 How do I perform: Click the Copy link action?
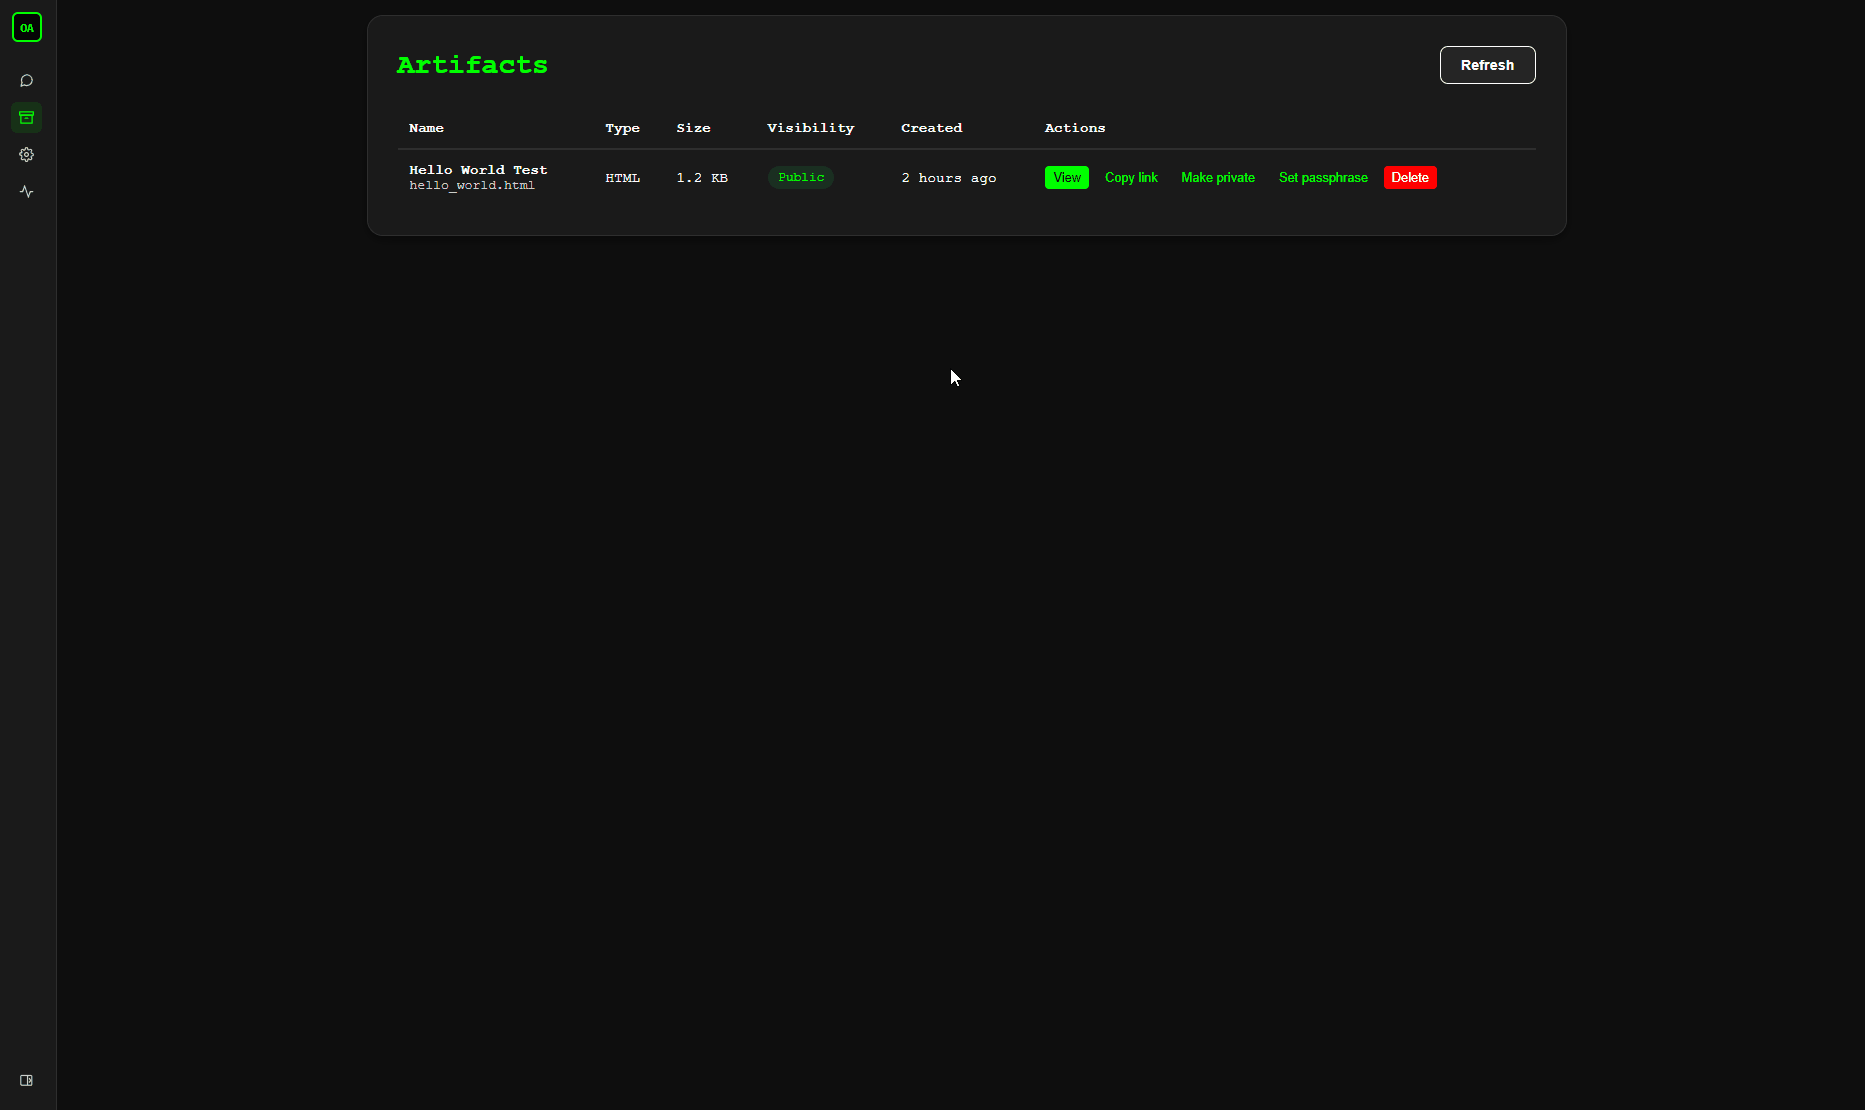tap(1131, 178)
